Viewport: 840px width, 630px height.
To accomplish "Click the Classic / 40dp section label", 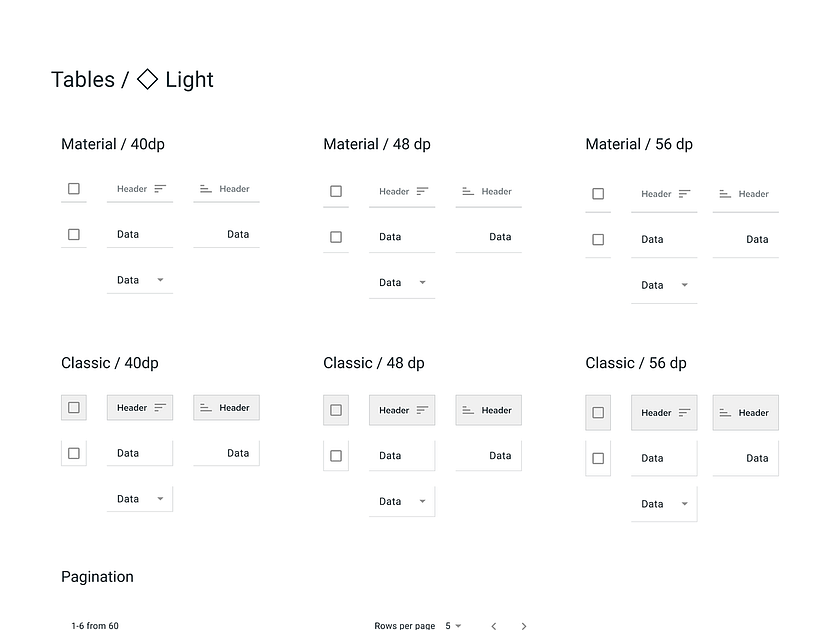I will pos(110,362).
